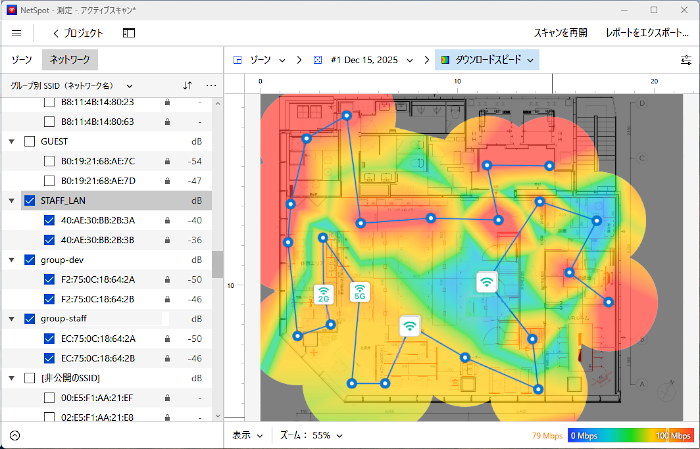The image size is (700, 449).
Task: Click the 2G access point marker
Action: [324, 294]
